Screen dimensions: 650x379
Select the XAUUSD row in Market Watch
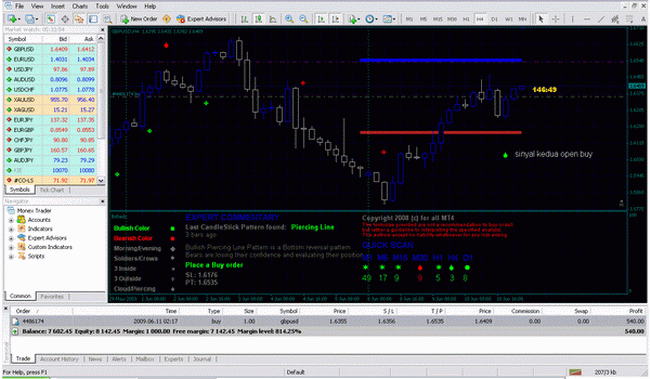coord(51,100)
